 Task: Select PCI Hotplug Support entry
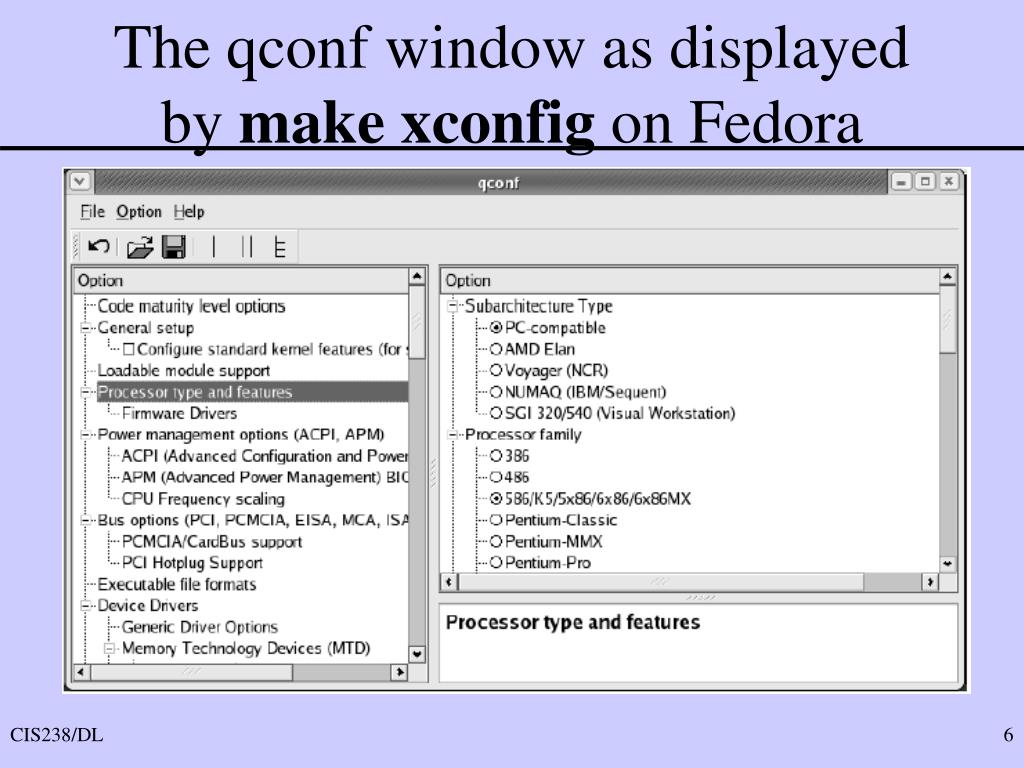tap(192, 562)
